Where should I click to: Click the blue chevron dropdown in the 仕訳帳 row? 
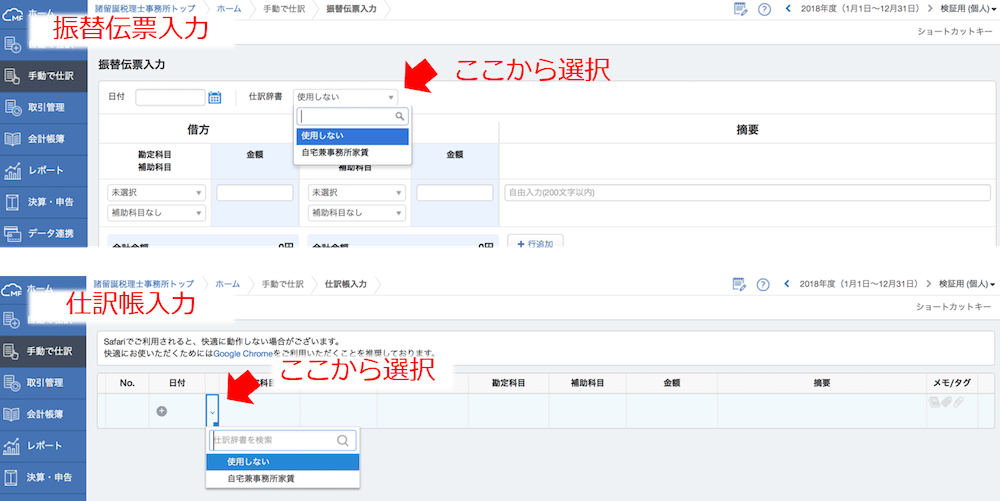[x=212, y=411]
